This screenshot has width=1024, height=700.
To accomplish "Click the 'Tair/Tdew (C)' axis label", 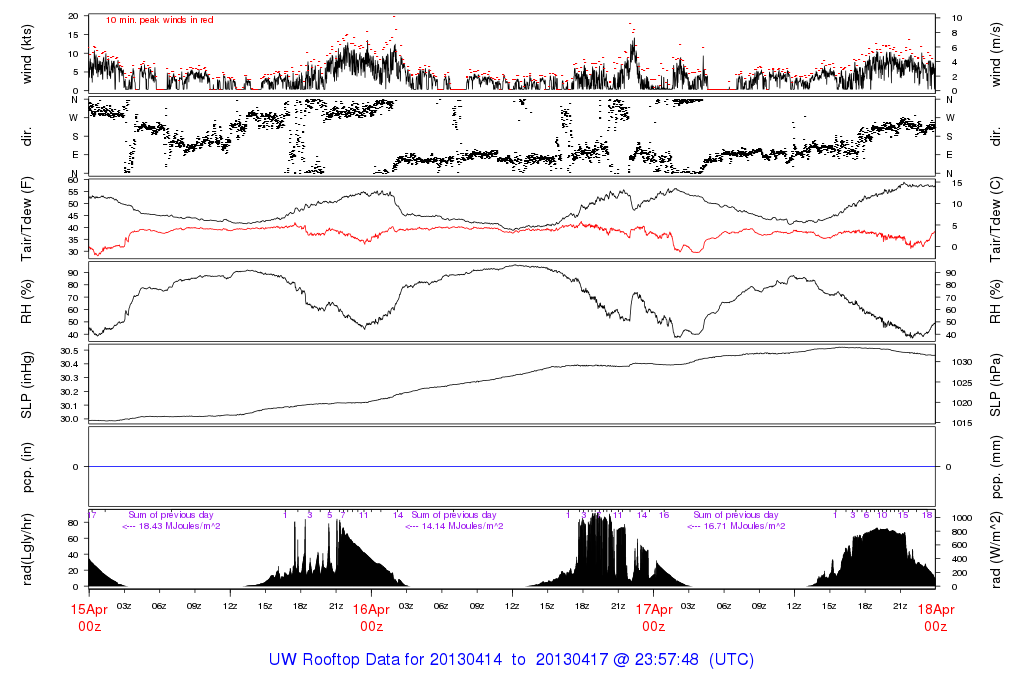I will click(x=995, y=219).
